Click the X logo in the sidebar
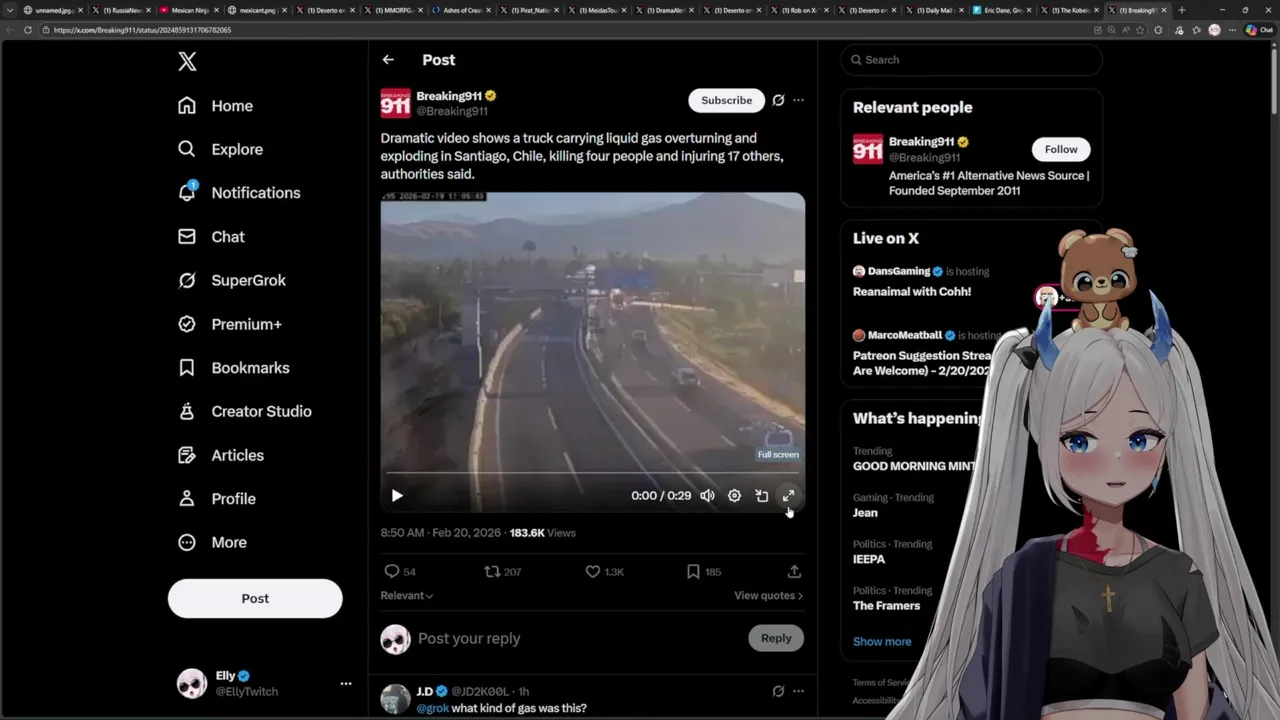The width and height of the screenshot is (1280, 720). click(x=187, y=62)
